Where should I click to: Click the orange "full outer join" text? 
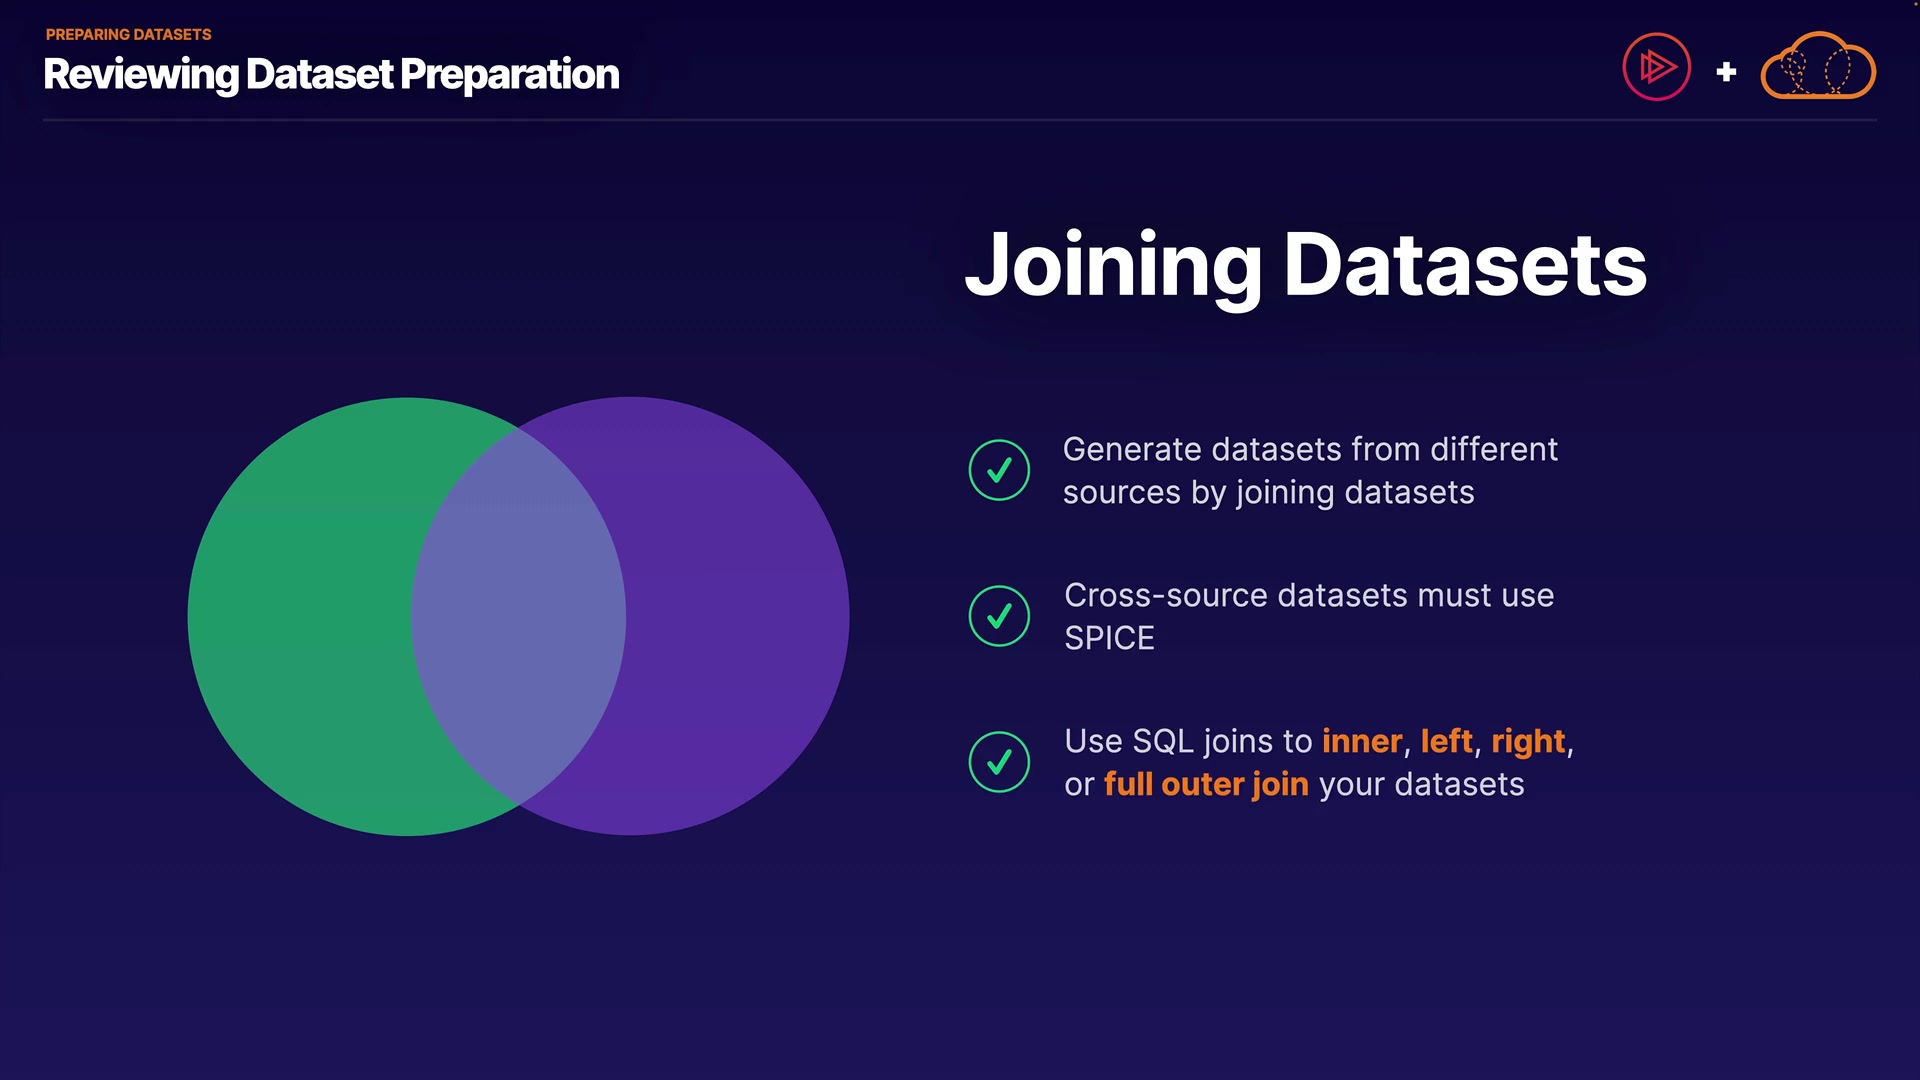(x=1206, y=785)
